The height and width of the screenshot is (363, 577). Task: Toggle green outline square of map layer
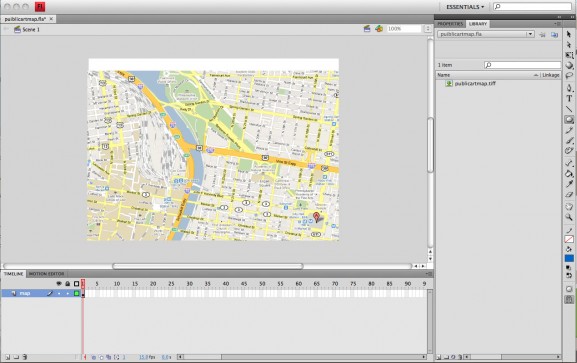(77, 293)
